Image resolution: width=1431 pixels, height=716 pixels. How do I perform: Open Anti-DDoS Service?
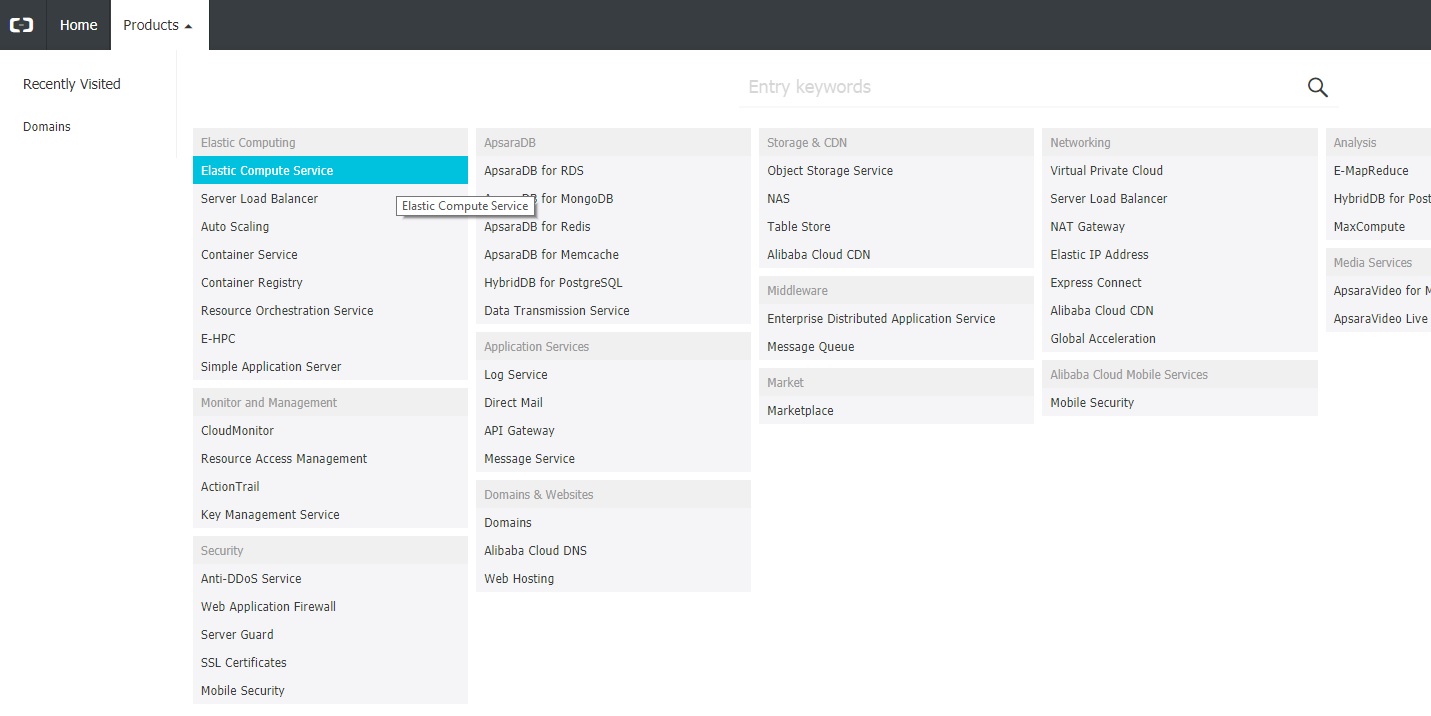(x=330, y=578)
